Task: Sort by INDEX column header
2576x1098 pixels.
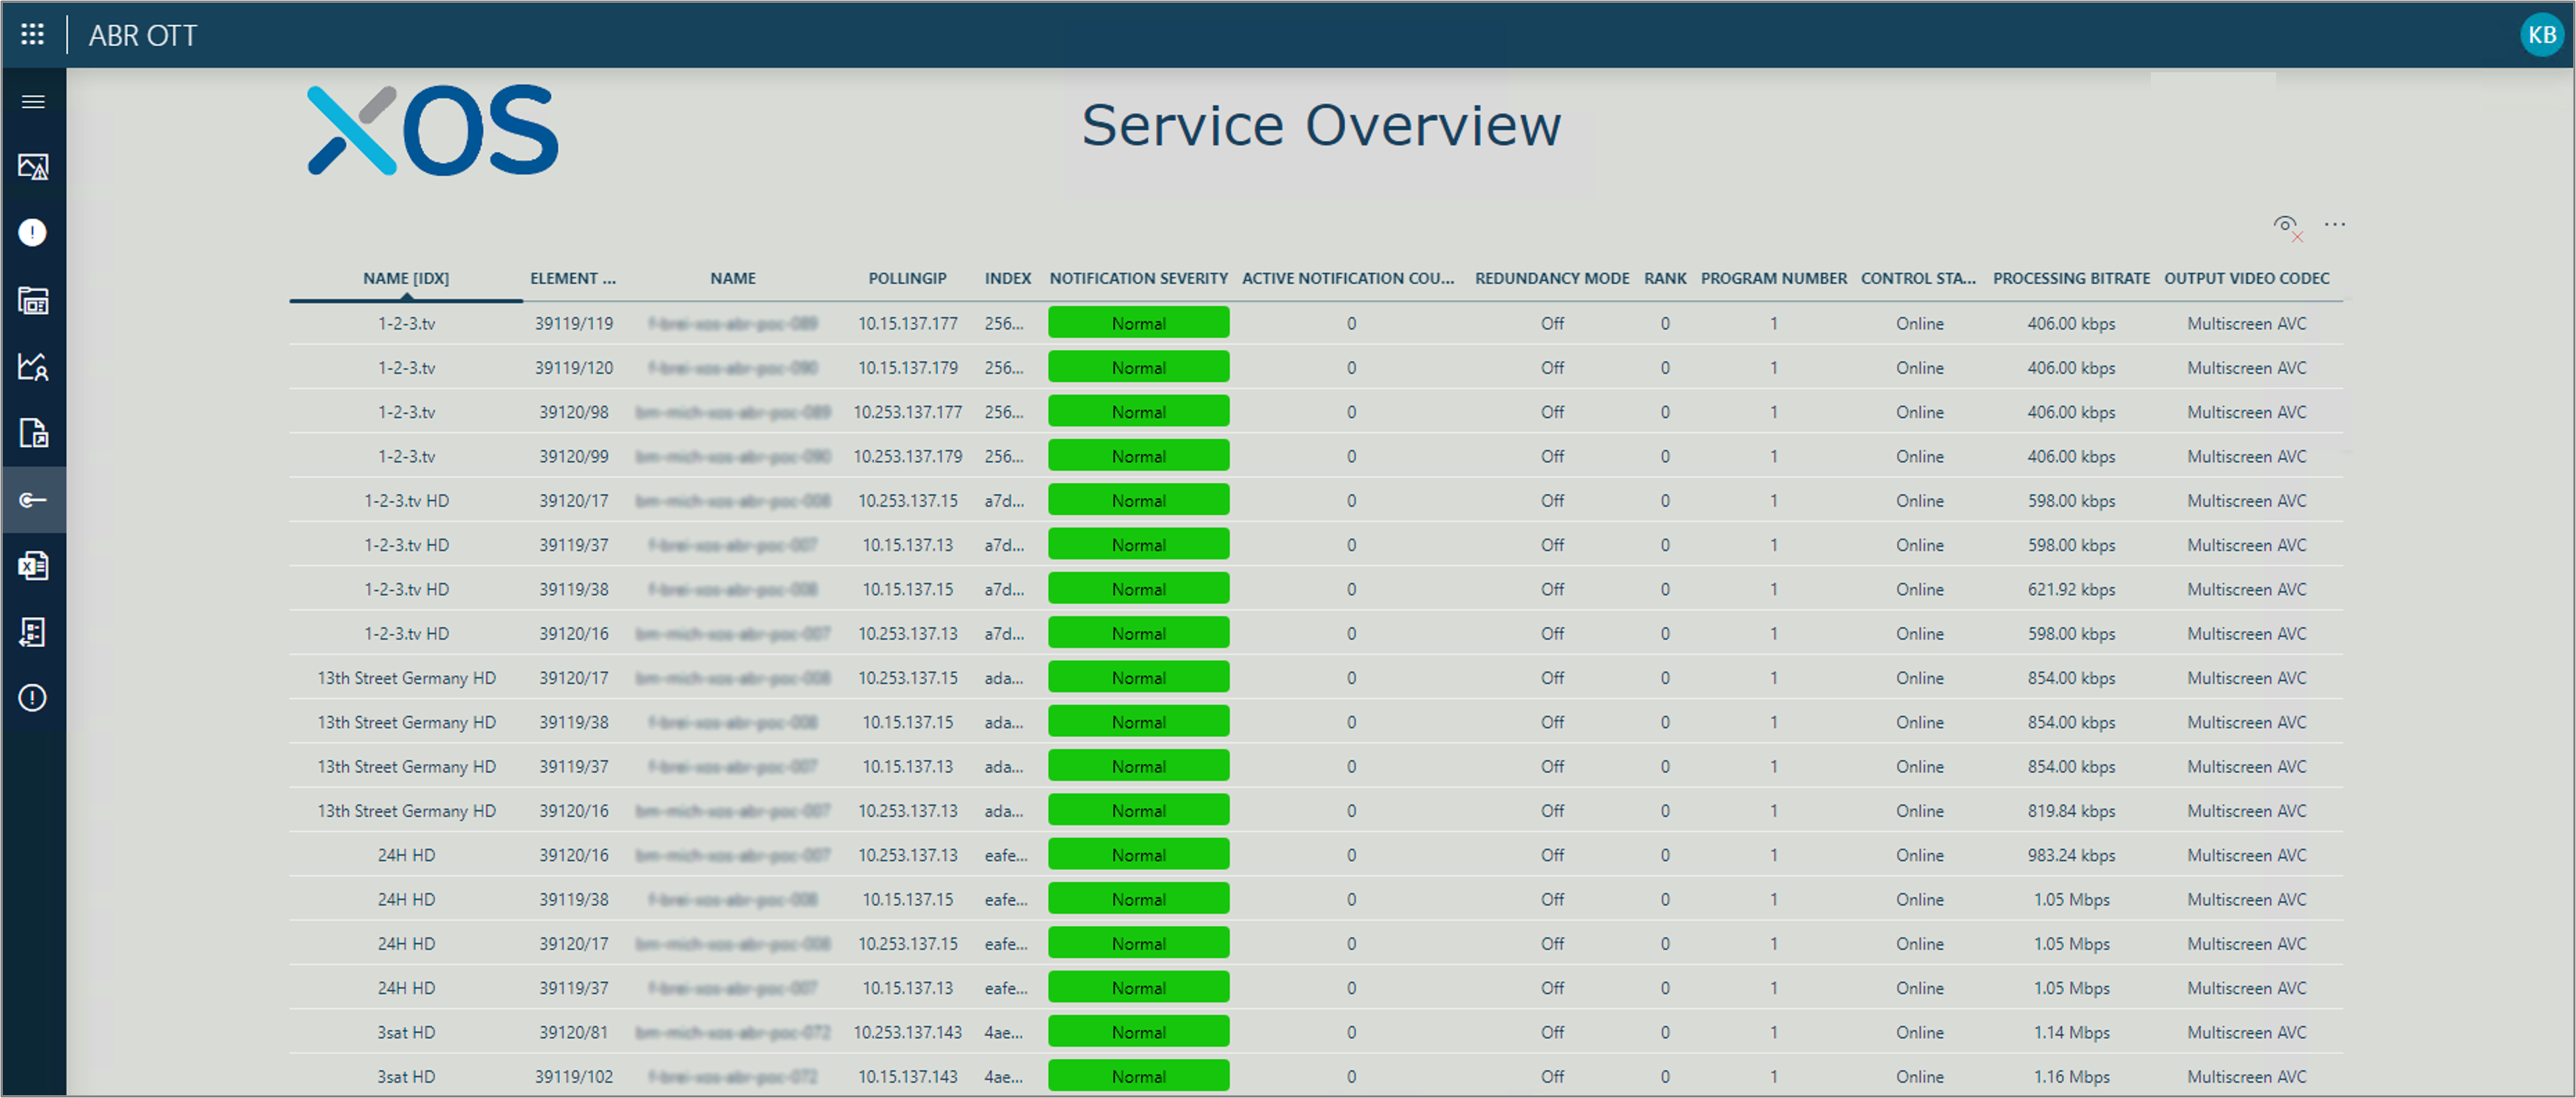Action: tap(1007, 278)
